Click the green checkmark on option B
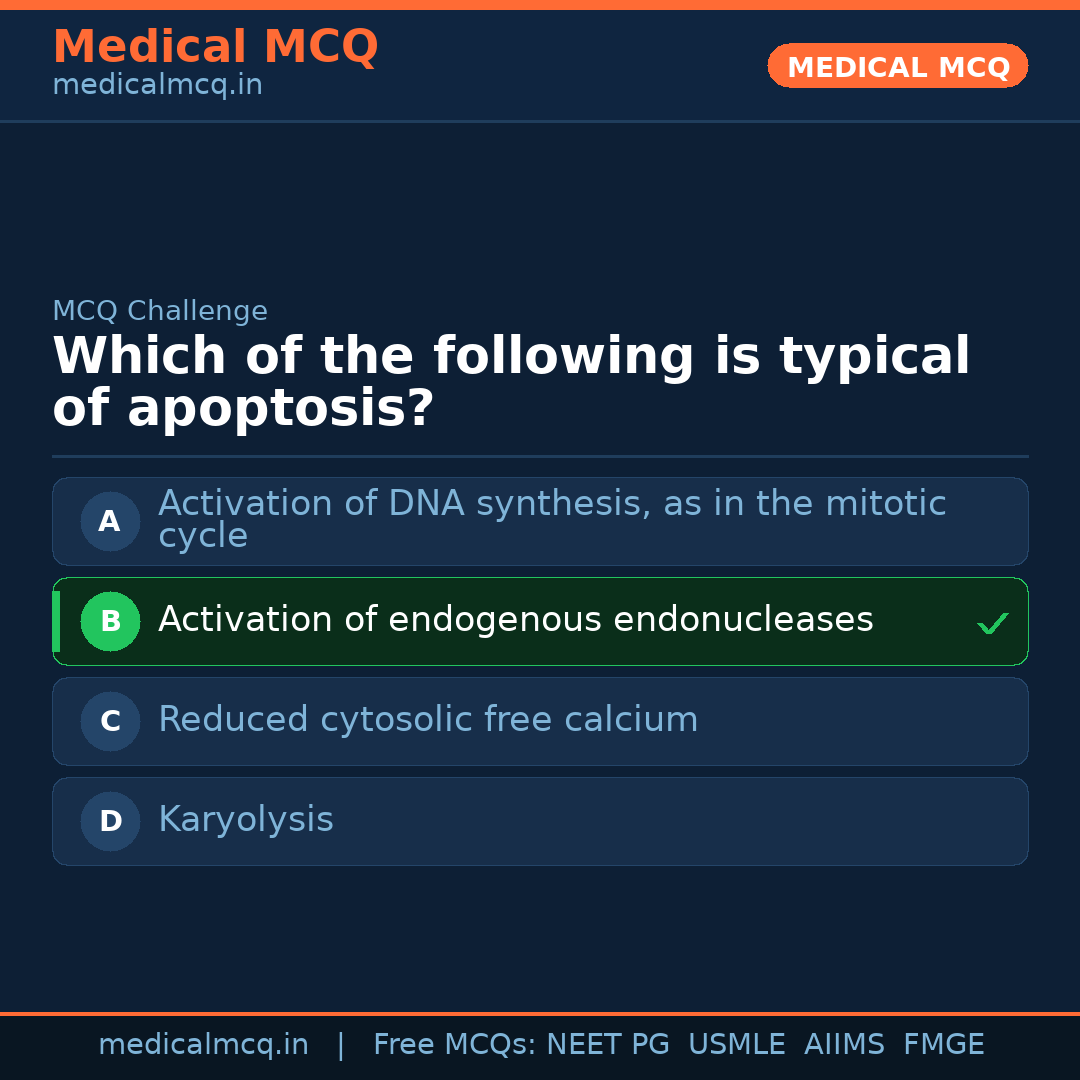Screen dimensions: 1080x1080 tap(992, 624)
